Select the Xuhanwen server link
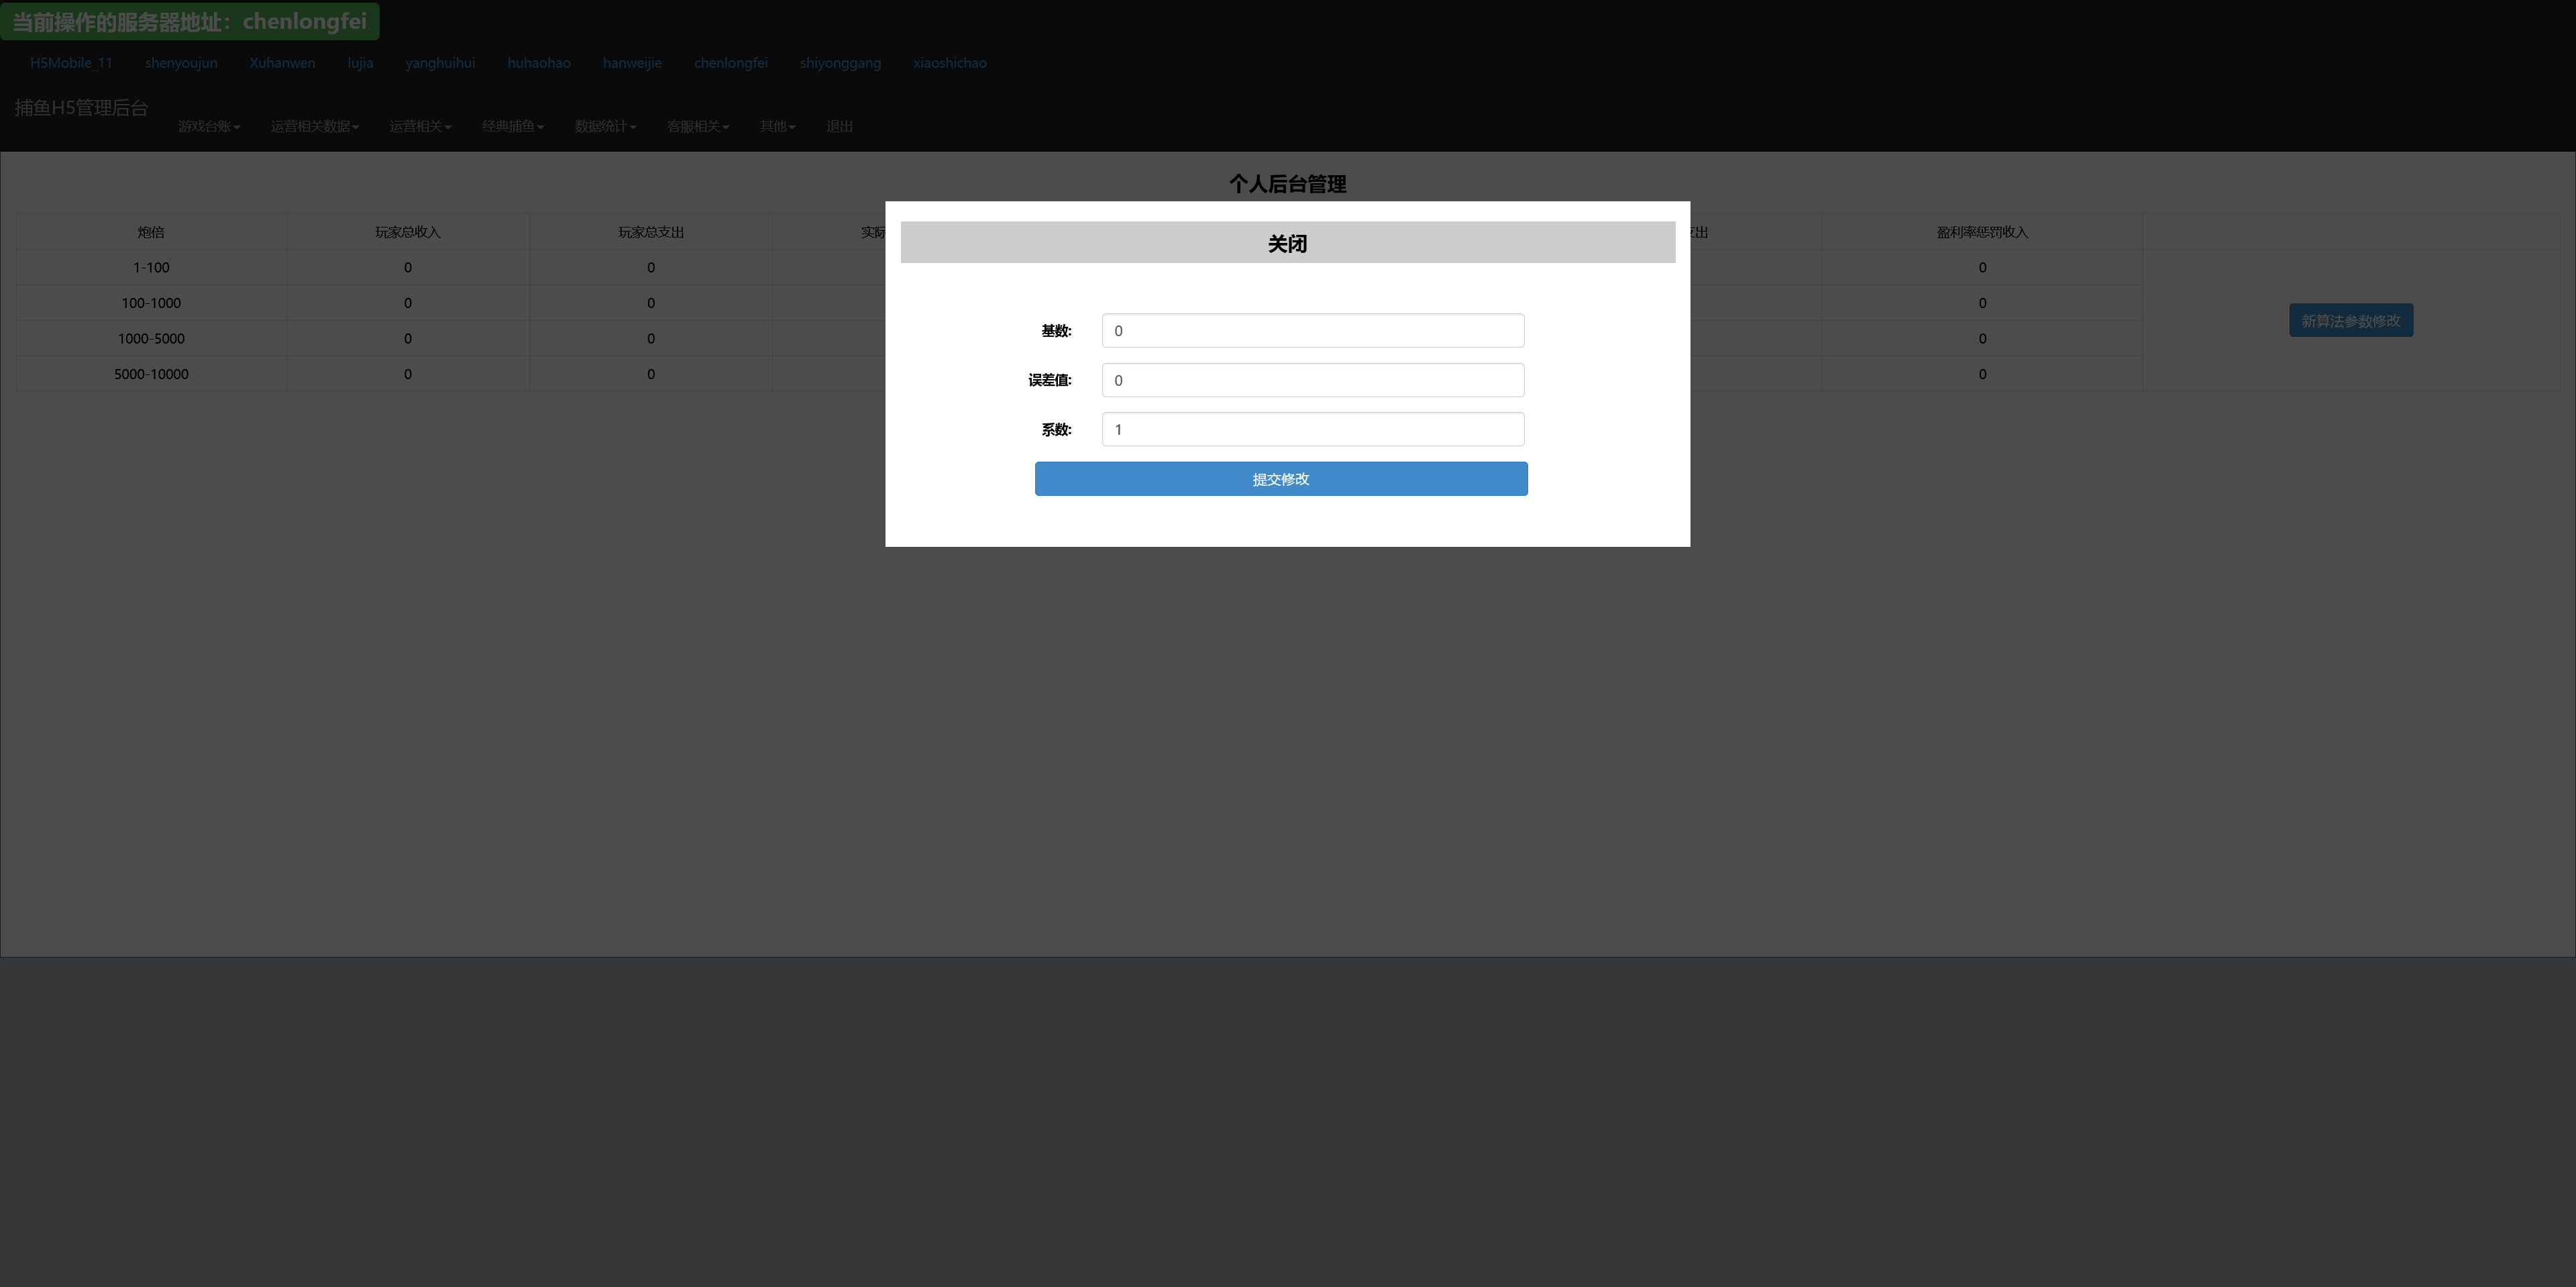 [282, 63]
